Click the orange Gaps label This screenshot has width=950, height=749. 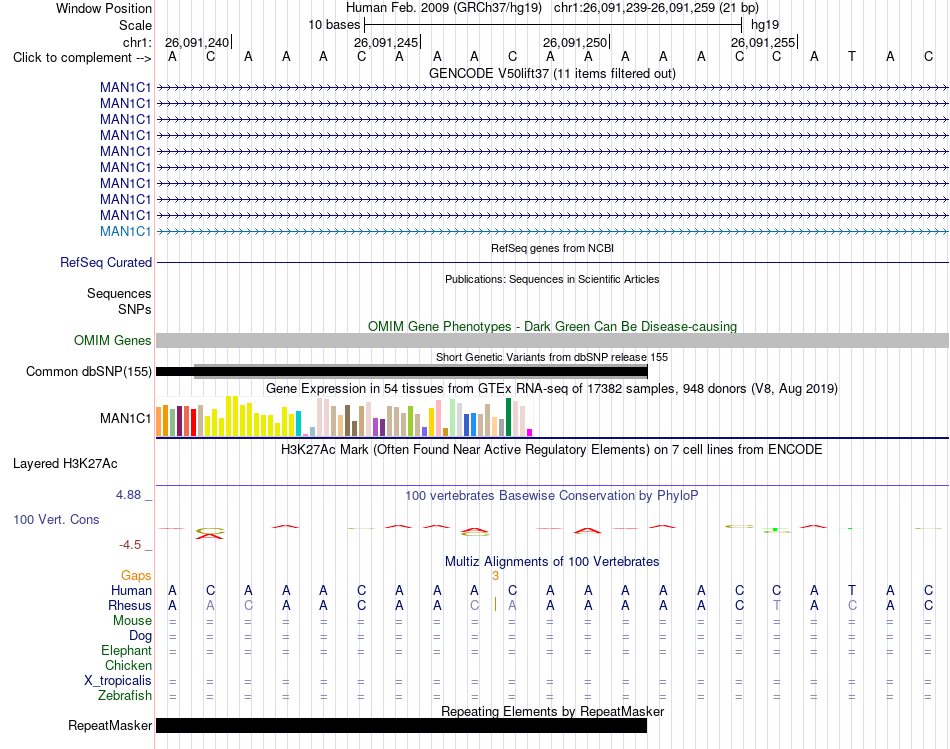tap(136, 575)
